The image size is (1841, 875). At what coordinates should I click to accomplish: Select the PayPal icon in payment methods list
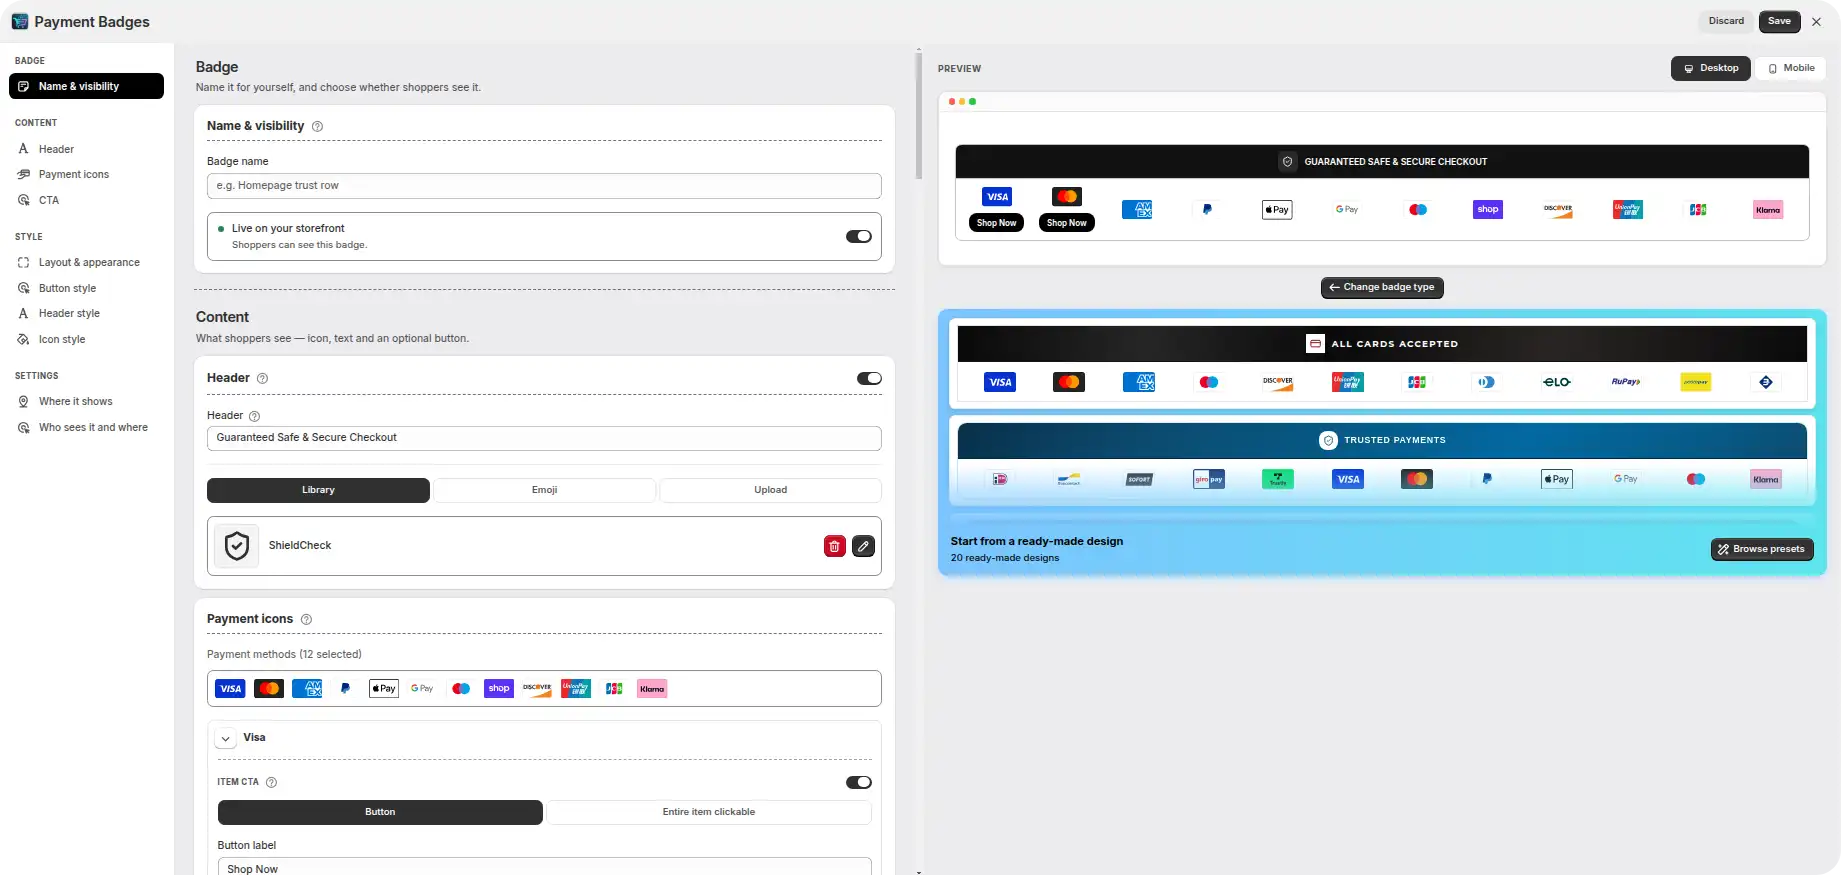point(346,689)
